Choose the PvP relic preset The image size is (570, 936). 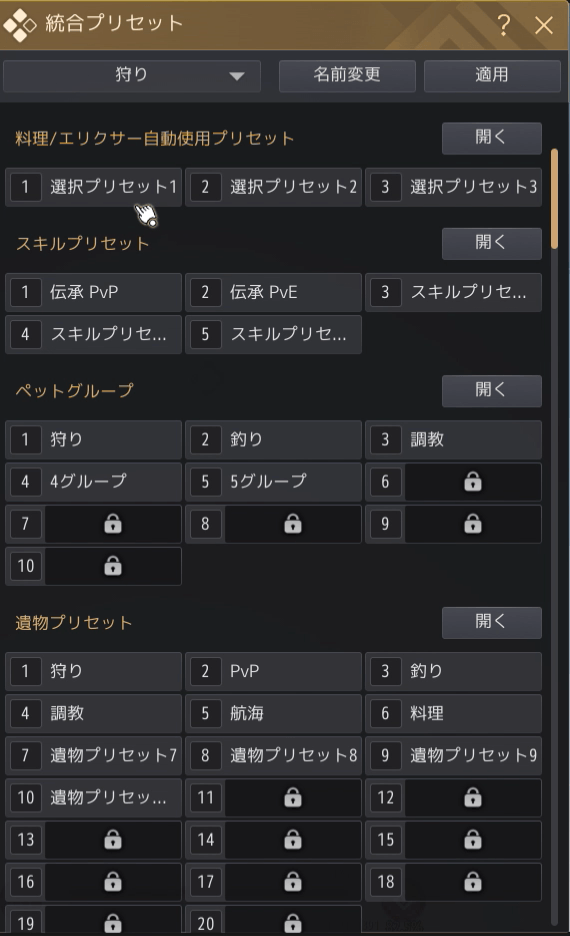[x=273, y=671]
